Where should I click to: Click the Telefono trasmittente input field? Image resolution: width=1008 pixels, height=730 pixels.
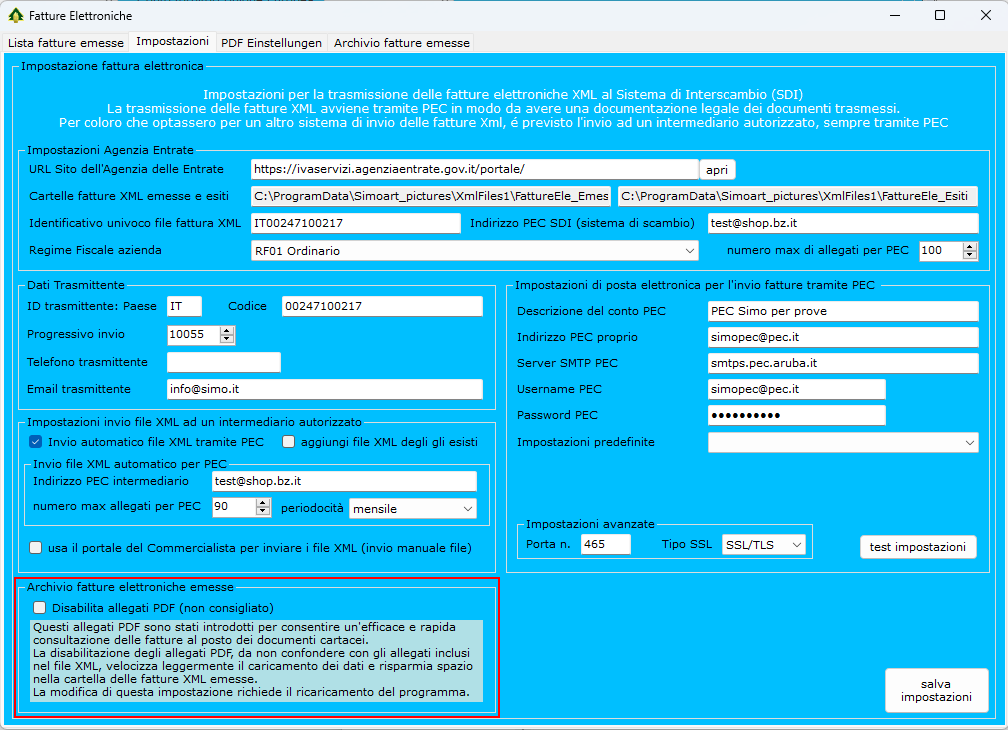coord(224,362)
